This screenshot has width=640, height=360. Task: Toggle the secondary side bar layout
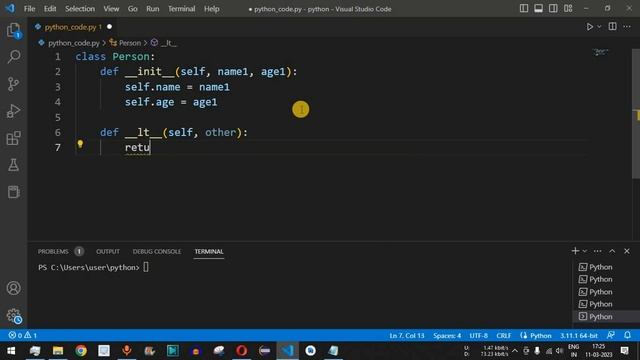553,9
